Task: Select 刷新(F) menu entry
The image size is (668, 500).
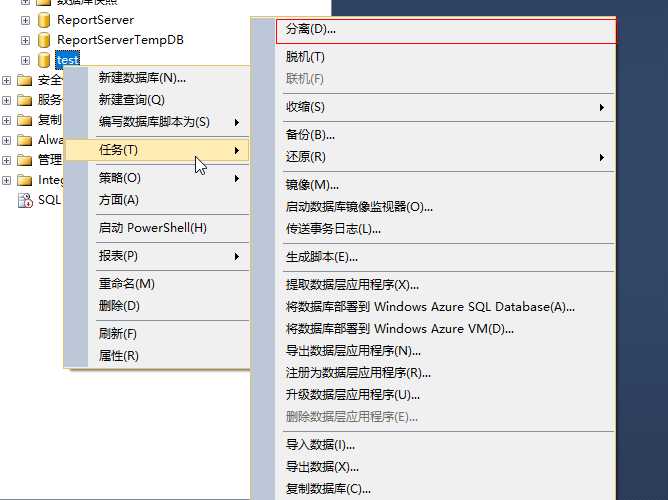Action: 157,334
